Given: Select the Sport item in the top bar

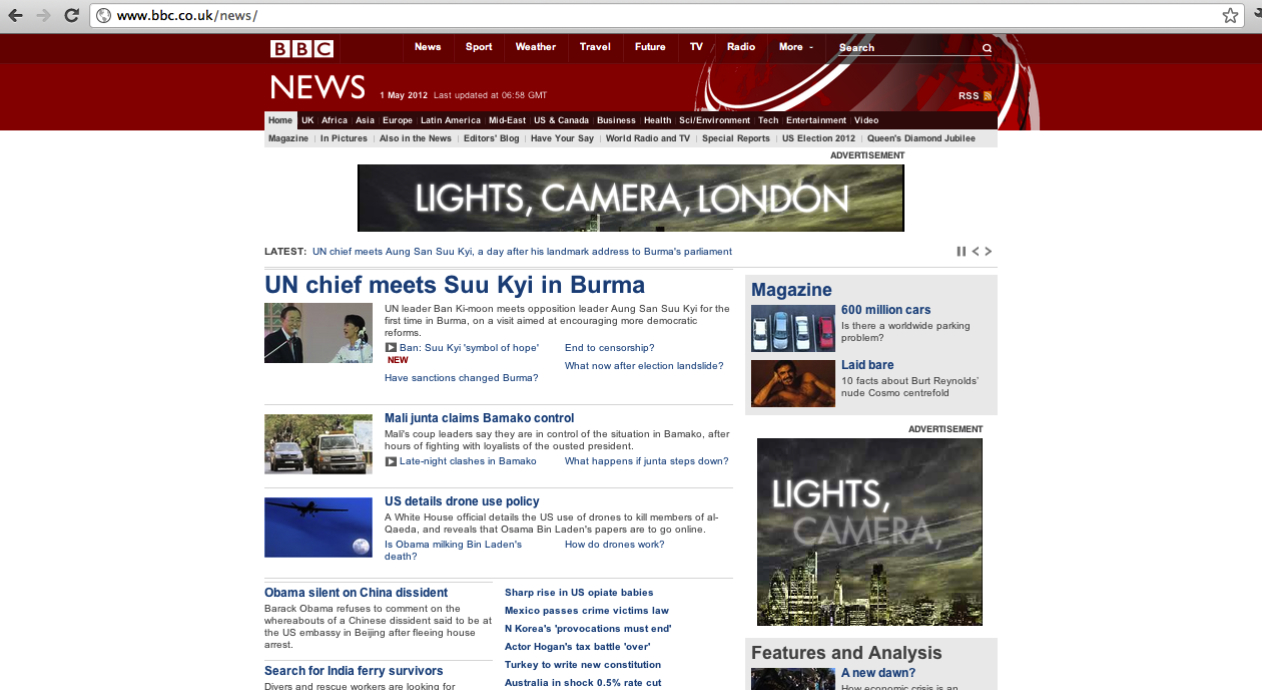Looking at the screenshot, I should click(479, 47).
